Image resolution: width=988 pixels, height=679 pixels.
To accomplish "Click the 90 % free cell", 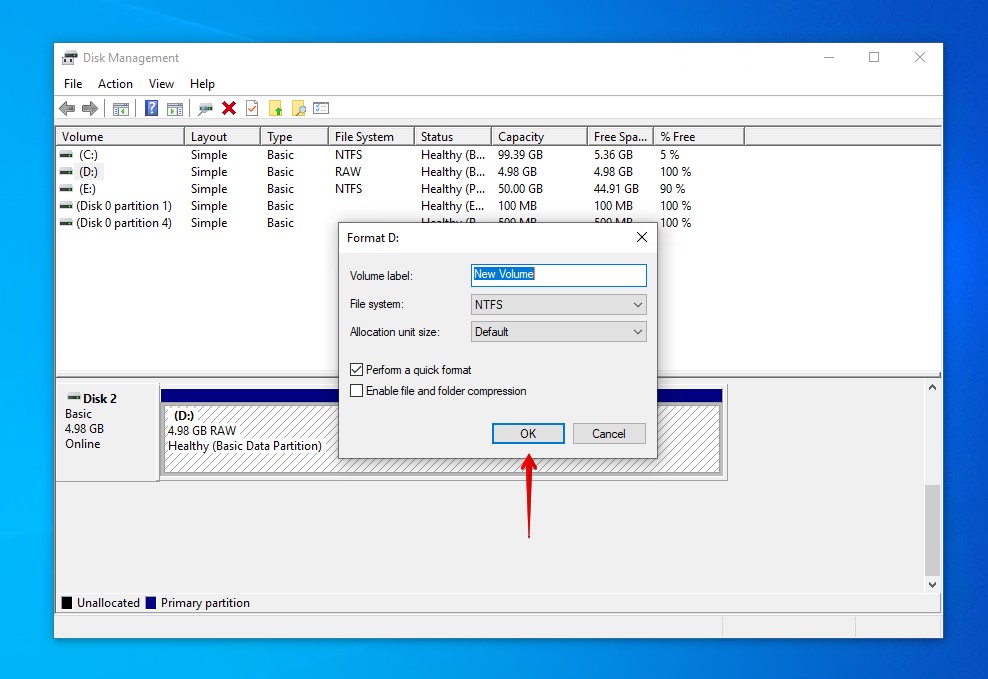I will [672, 188].
